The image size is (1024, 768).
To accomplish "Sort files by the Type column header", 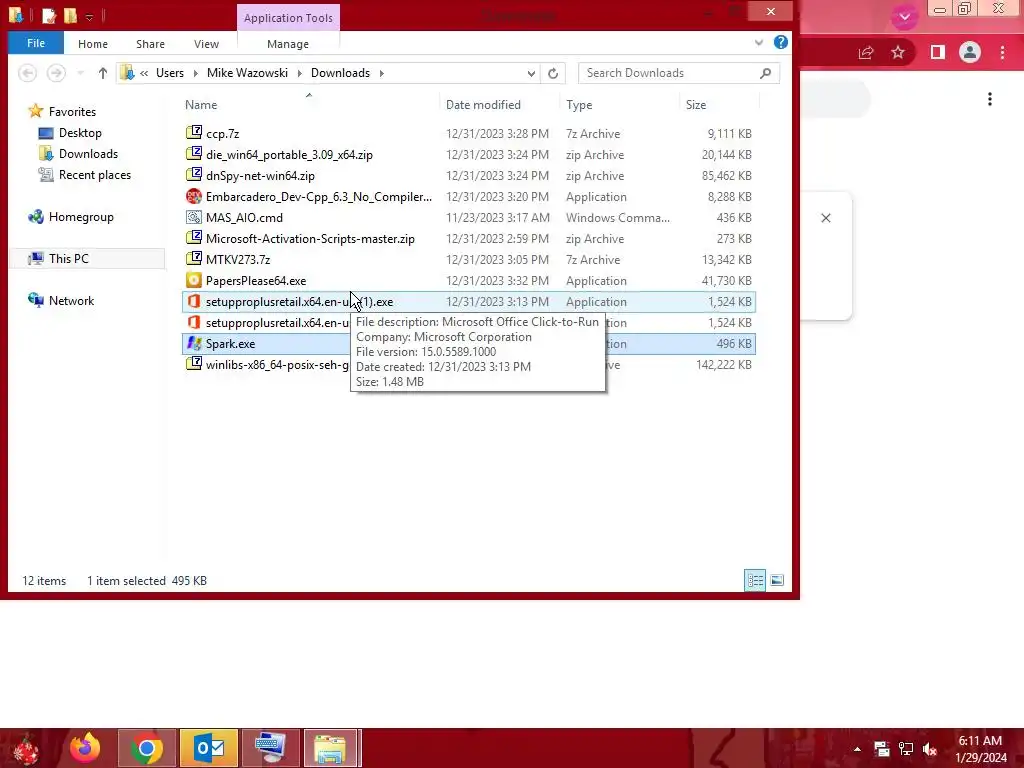I will [579, 104].
